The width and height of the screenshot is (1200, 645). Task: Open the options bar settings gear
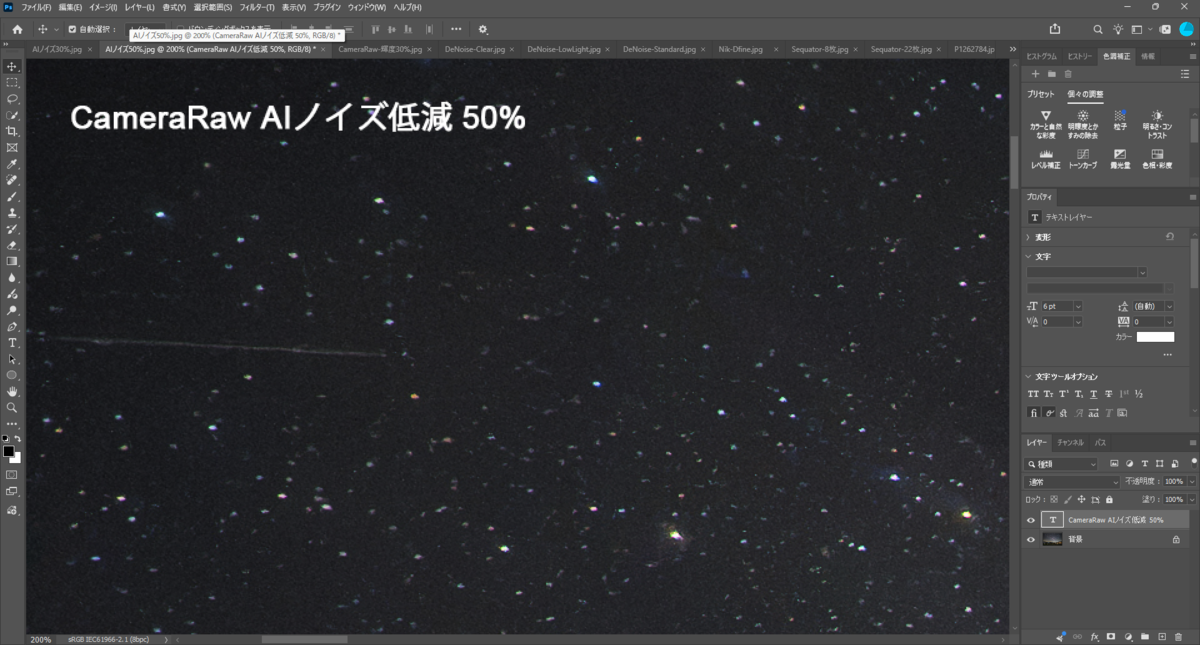pyautogui.click(x=484, y=29)
